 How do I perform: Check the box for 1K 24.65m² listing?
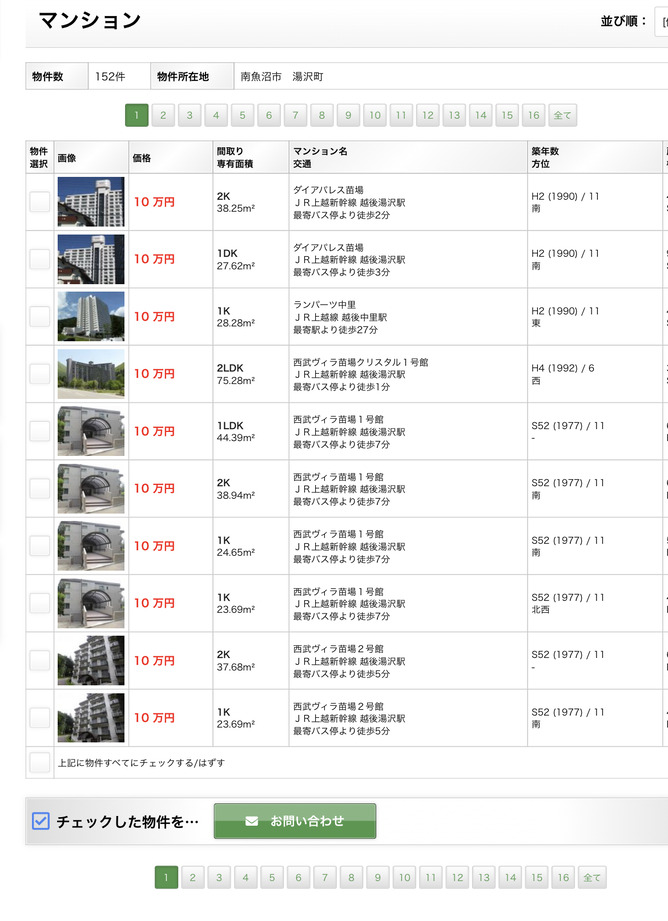40,546
